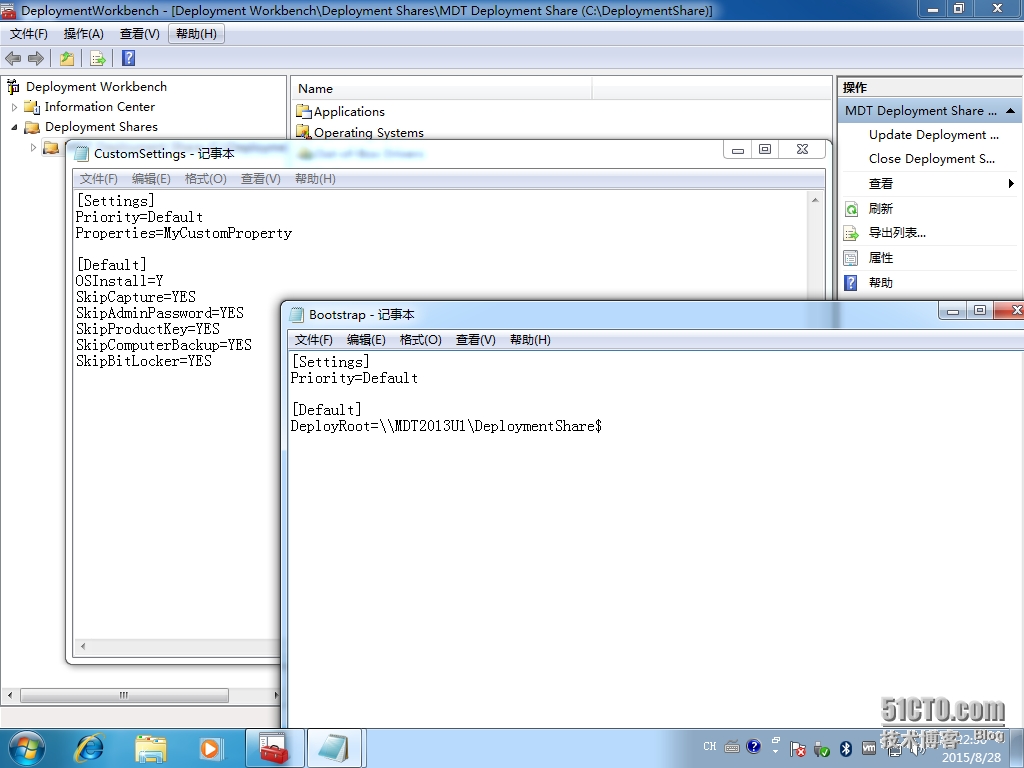Viewport: 1024px width, 768px height.
Task: Open 文件(F) menu in Bootstrap Notepad
Action: [313, 340]
